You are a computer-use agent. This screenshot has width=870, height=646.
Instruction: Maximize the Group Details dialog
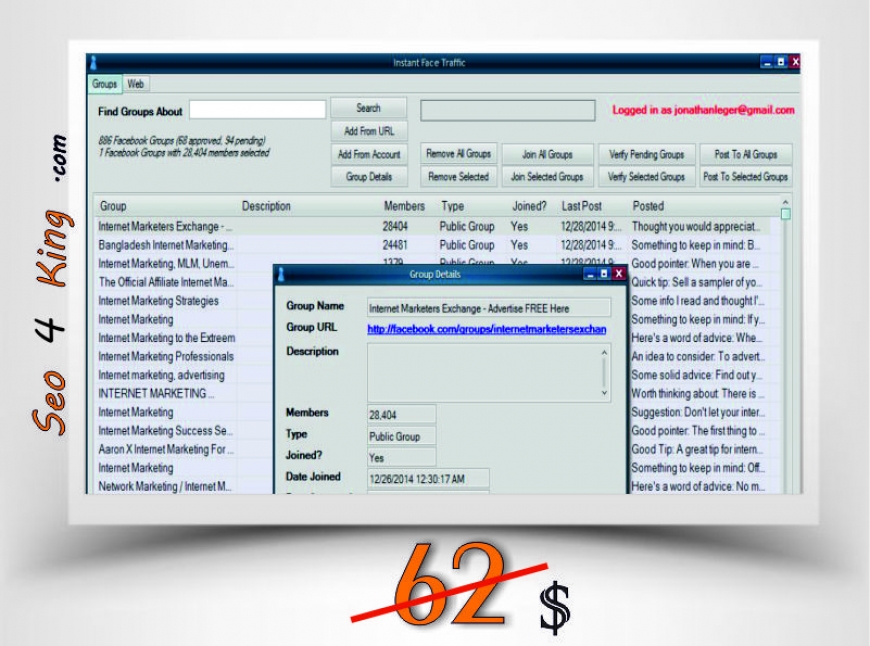click(604, 274)
